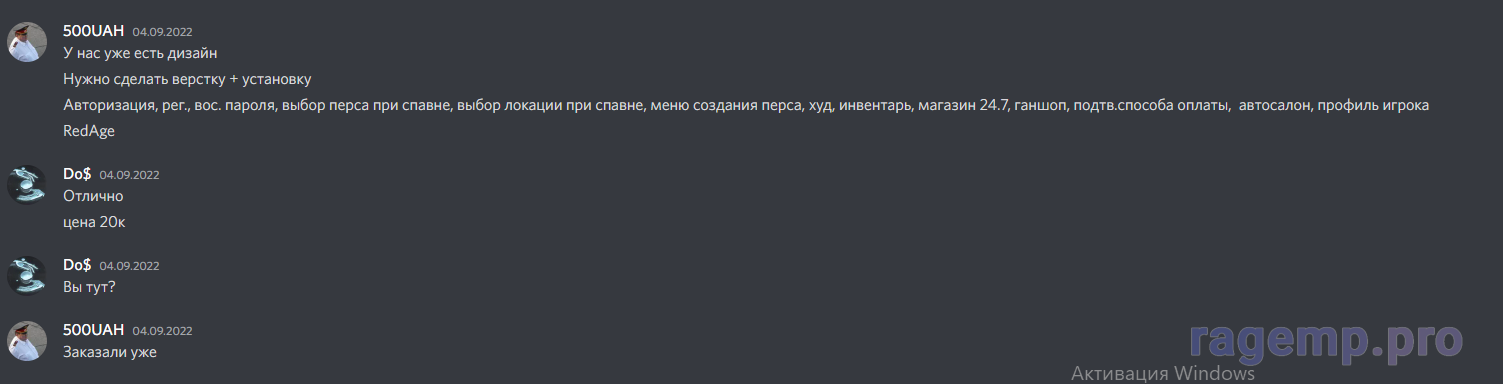The width and height of the screenshot is (1503, 384).
Task: Click Do$ avatar beside 'Вы тут?' message
Action: tap(26, 275)
